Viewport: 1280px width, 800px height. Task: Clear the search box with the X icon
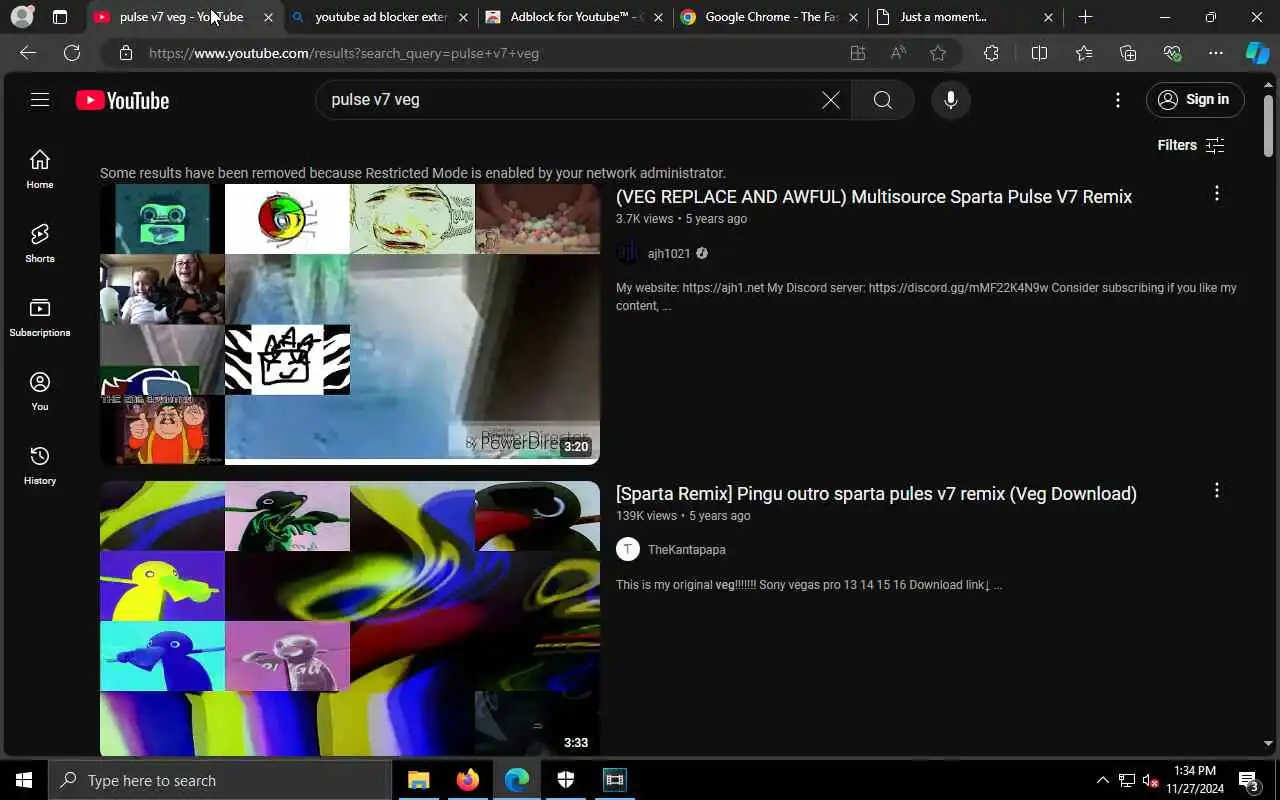tap(831, 100)
